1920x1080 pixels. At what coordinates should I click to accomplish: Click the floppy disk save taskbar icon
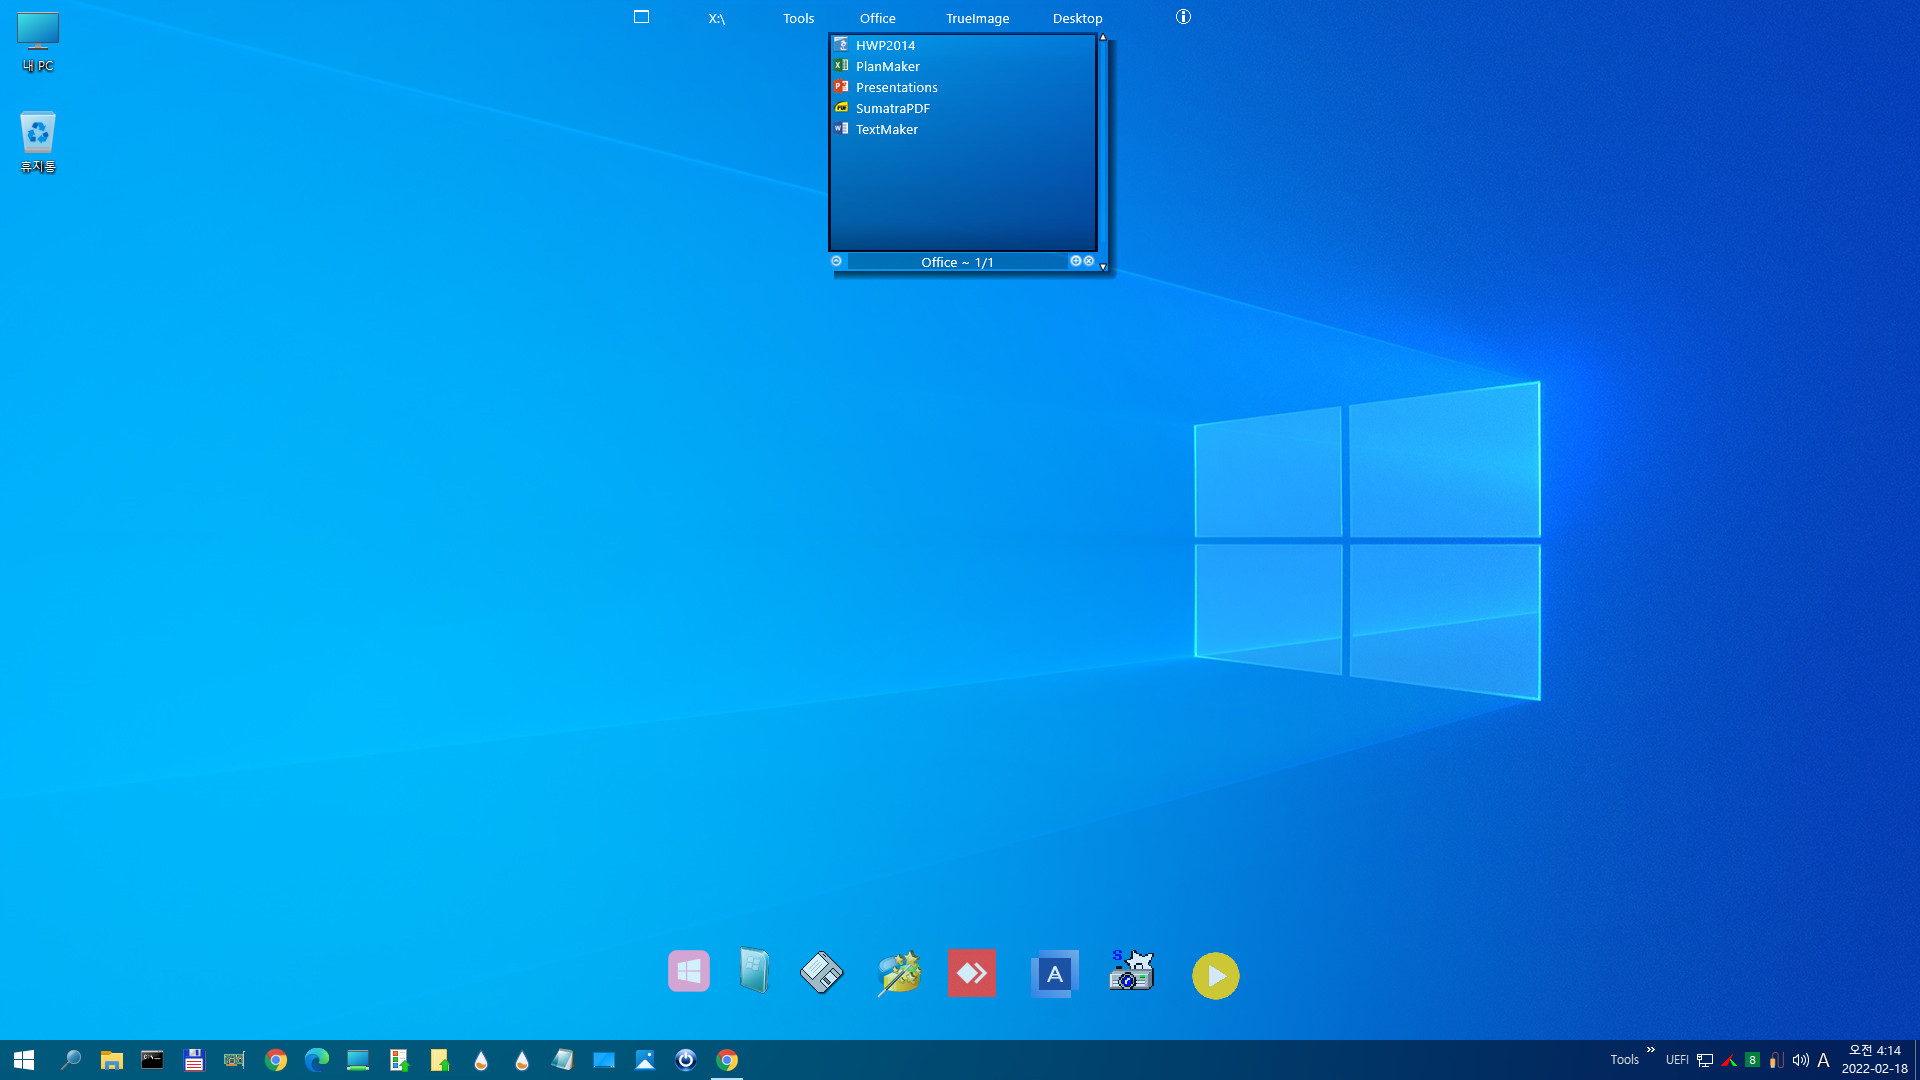point(193,1060)
